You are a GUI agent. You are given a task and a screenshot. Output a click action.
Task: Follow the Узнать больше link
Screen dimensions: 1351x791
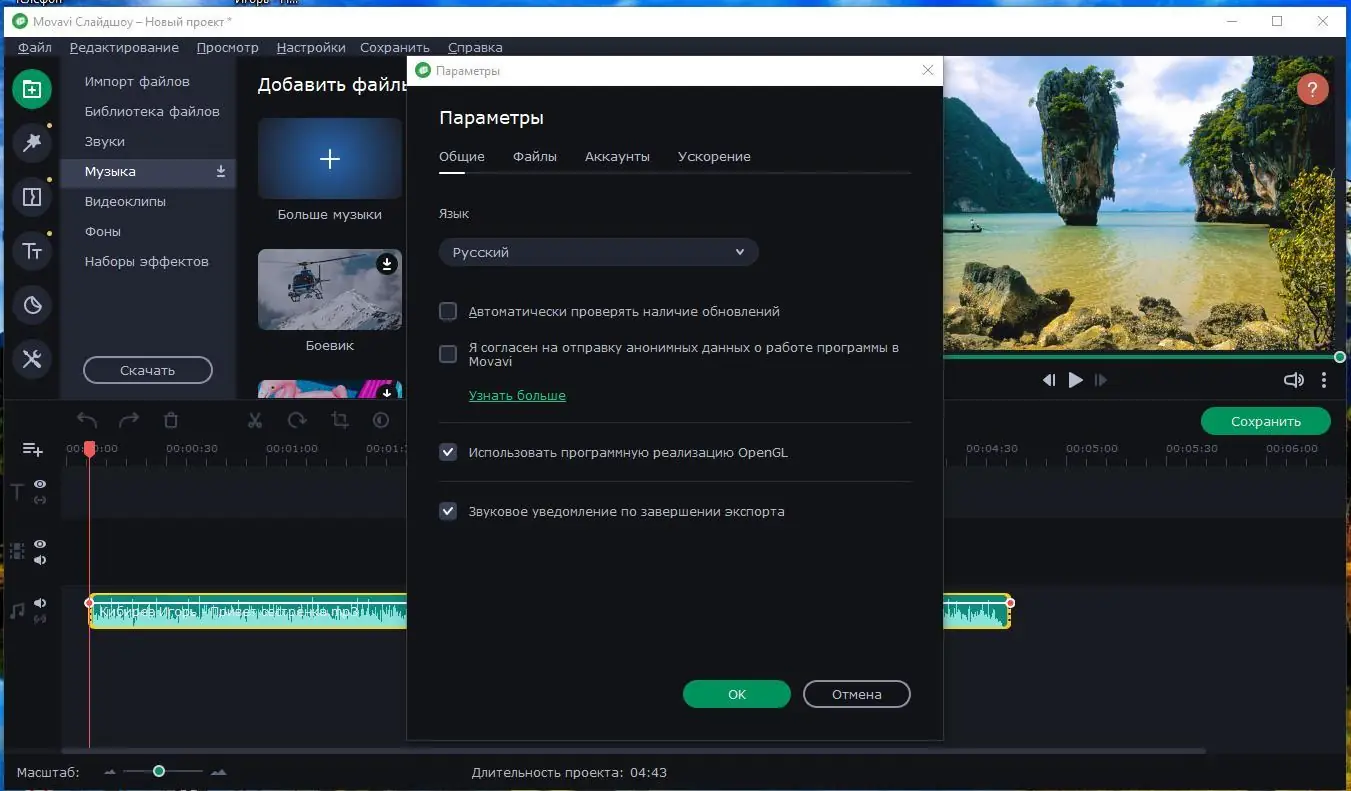coord(517,395)
